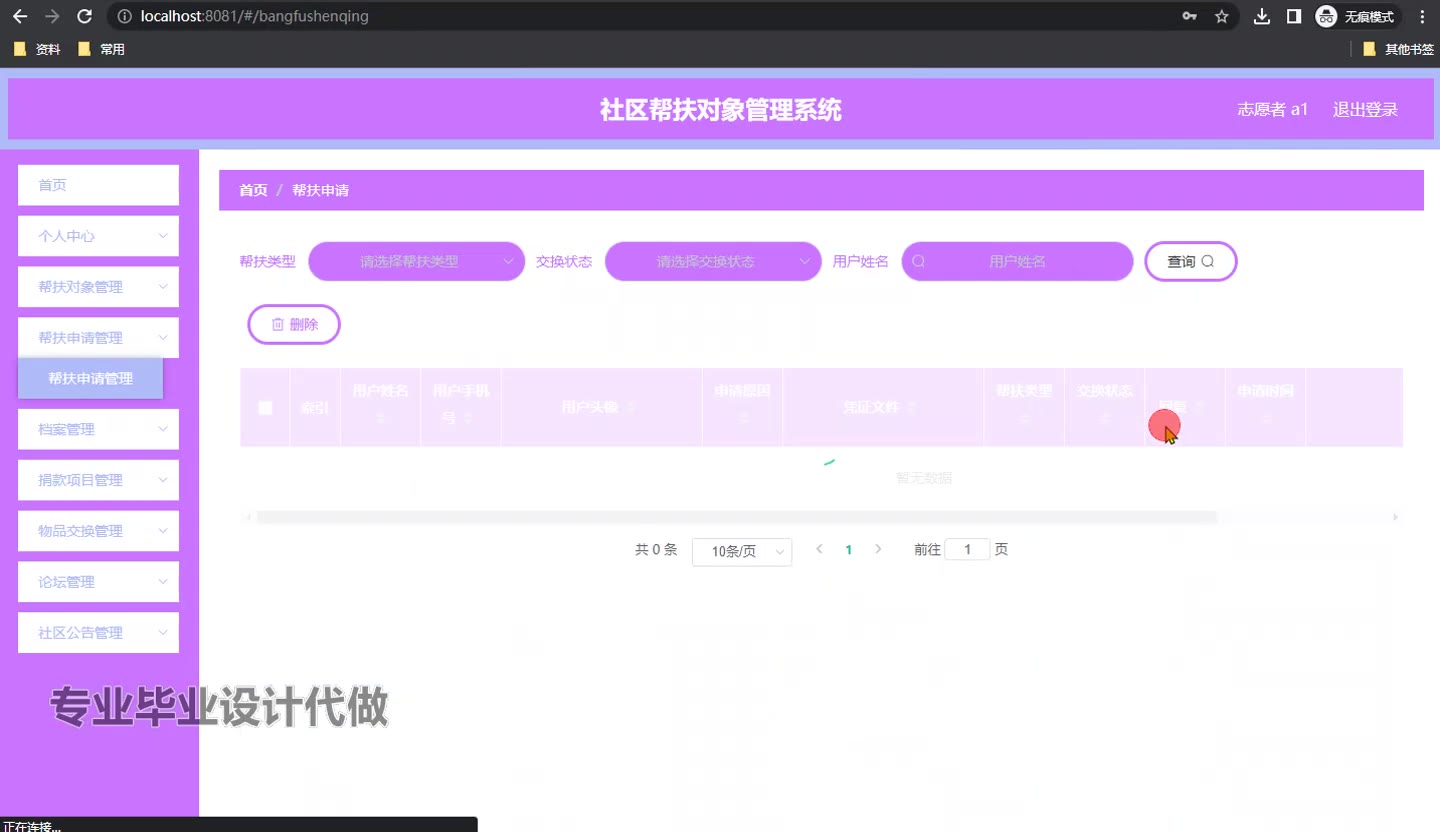Go to next page arrow in pagination
1440x832 pixels.
[x=878, y=549]
